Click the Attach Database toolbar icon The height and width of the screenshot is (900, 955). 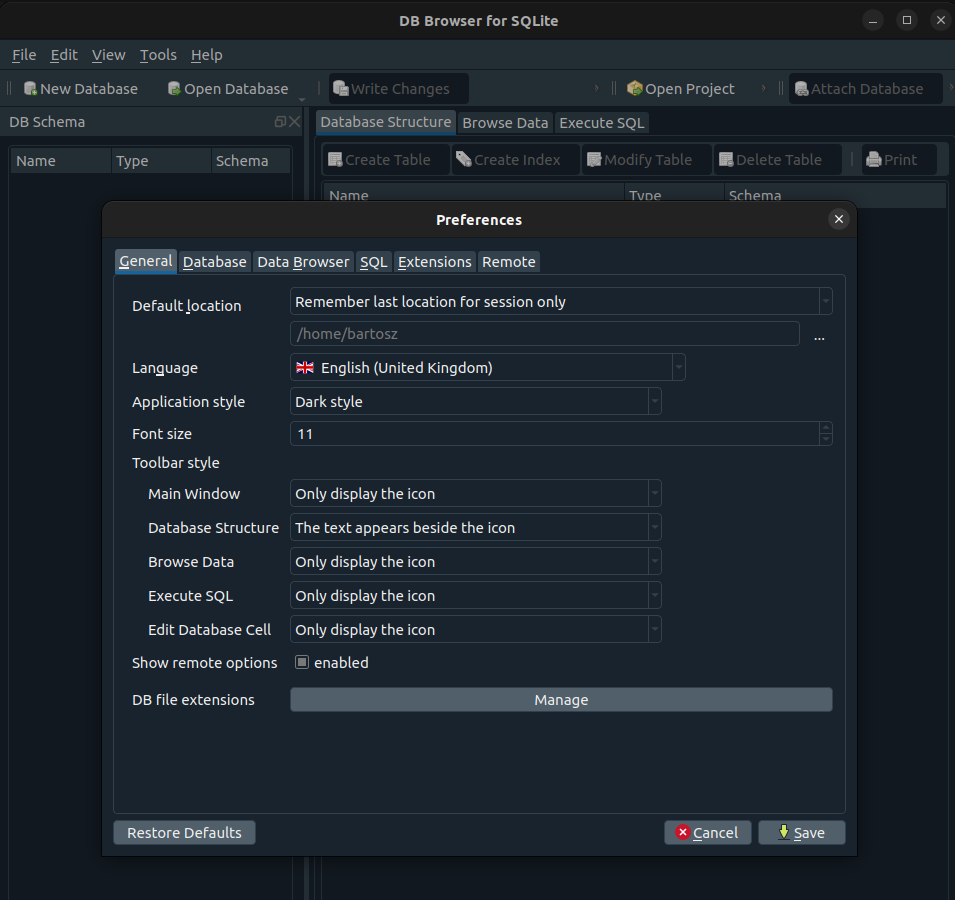(802, 89)
